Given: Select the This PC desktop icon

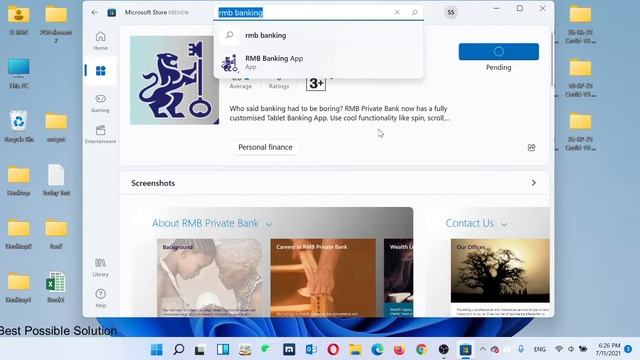Looking at the screenshot, I should click(19, 73).
